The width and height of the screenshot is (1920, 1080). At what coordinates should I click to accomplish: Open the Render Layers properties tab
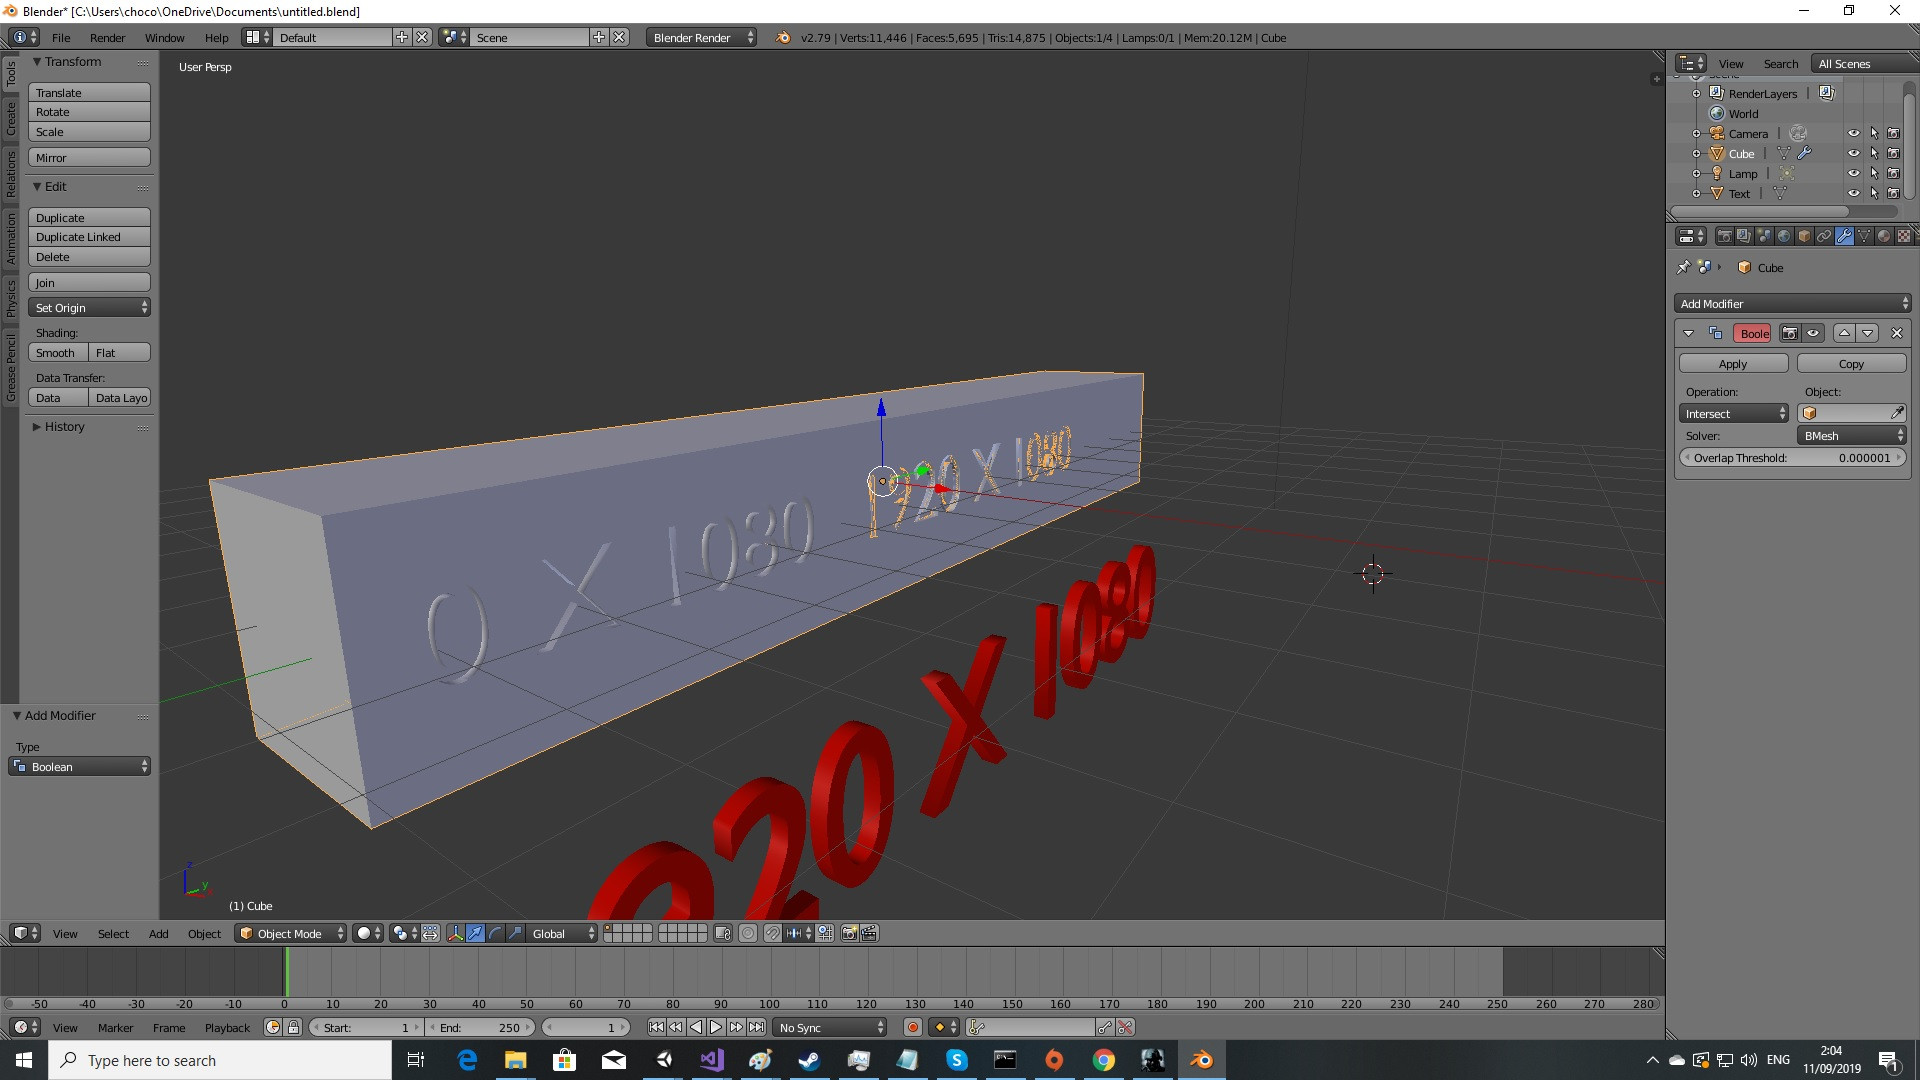point(1744,236)
